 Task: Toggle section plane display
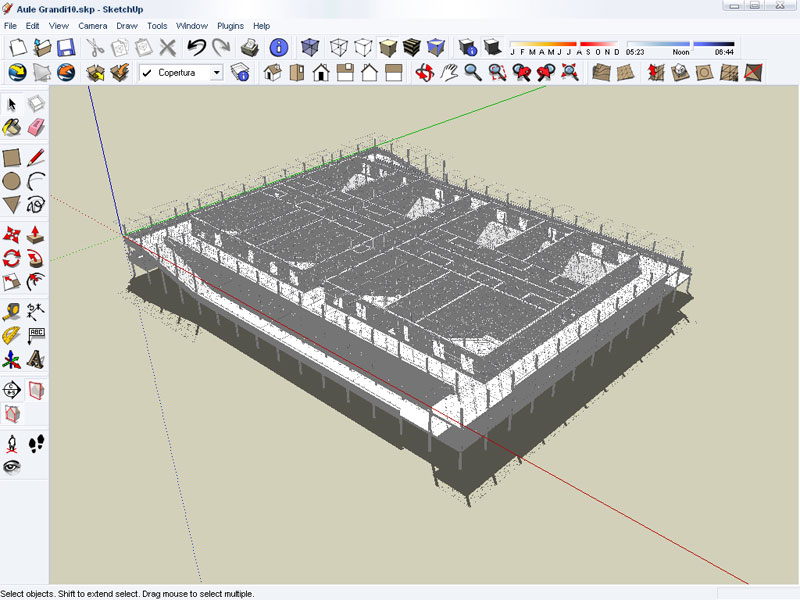click(36, 389)
